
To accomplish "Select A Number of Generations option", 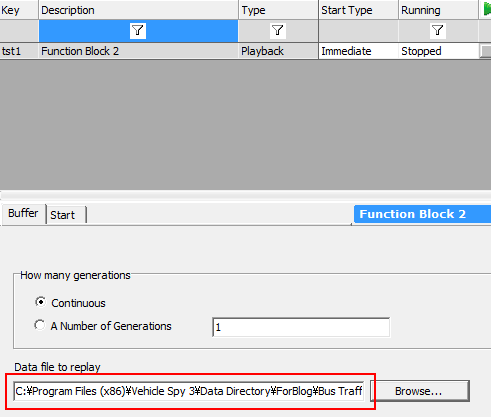I will coord(40,325).
